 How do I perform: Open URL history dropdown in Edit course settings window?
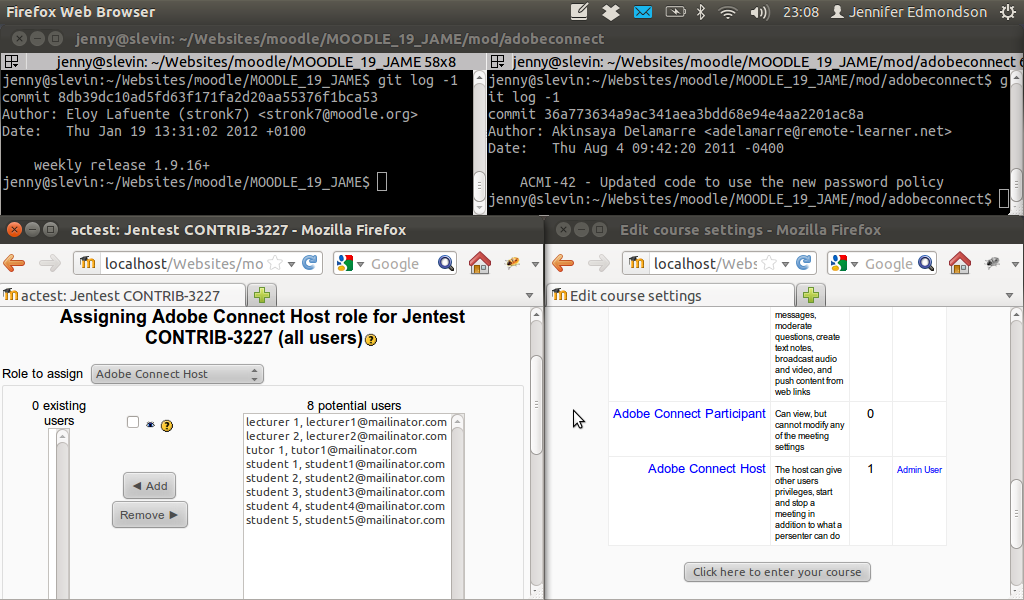[785, 264]
